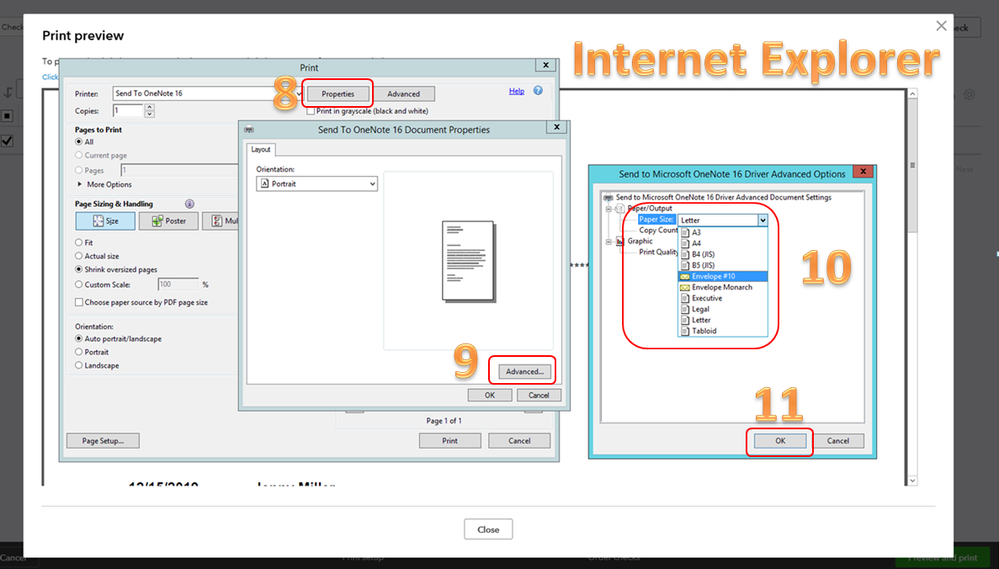The width and height of the screenshot is (999, 569).
Task: Click the Document Properties printer title icon
Action: 249,129
